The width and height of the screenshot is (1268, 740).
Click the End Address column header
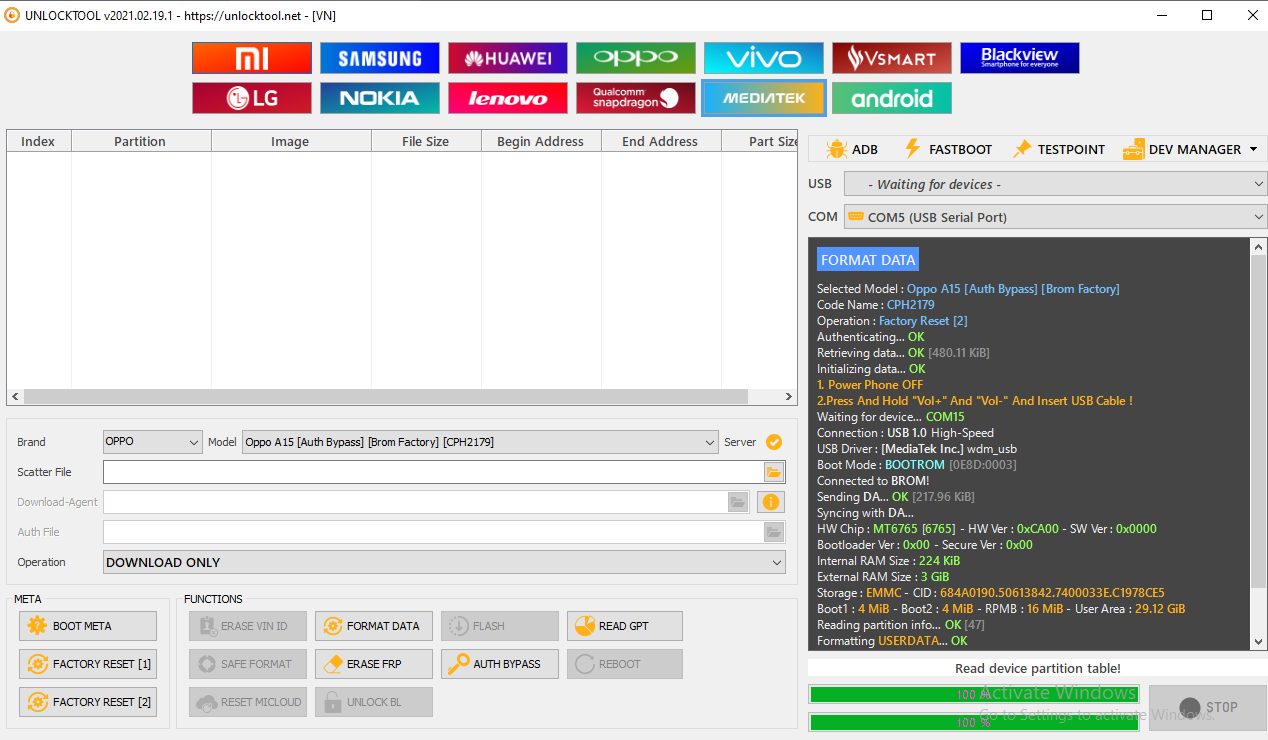(x=660, y=141)
